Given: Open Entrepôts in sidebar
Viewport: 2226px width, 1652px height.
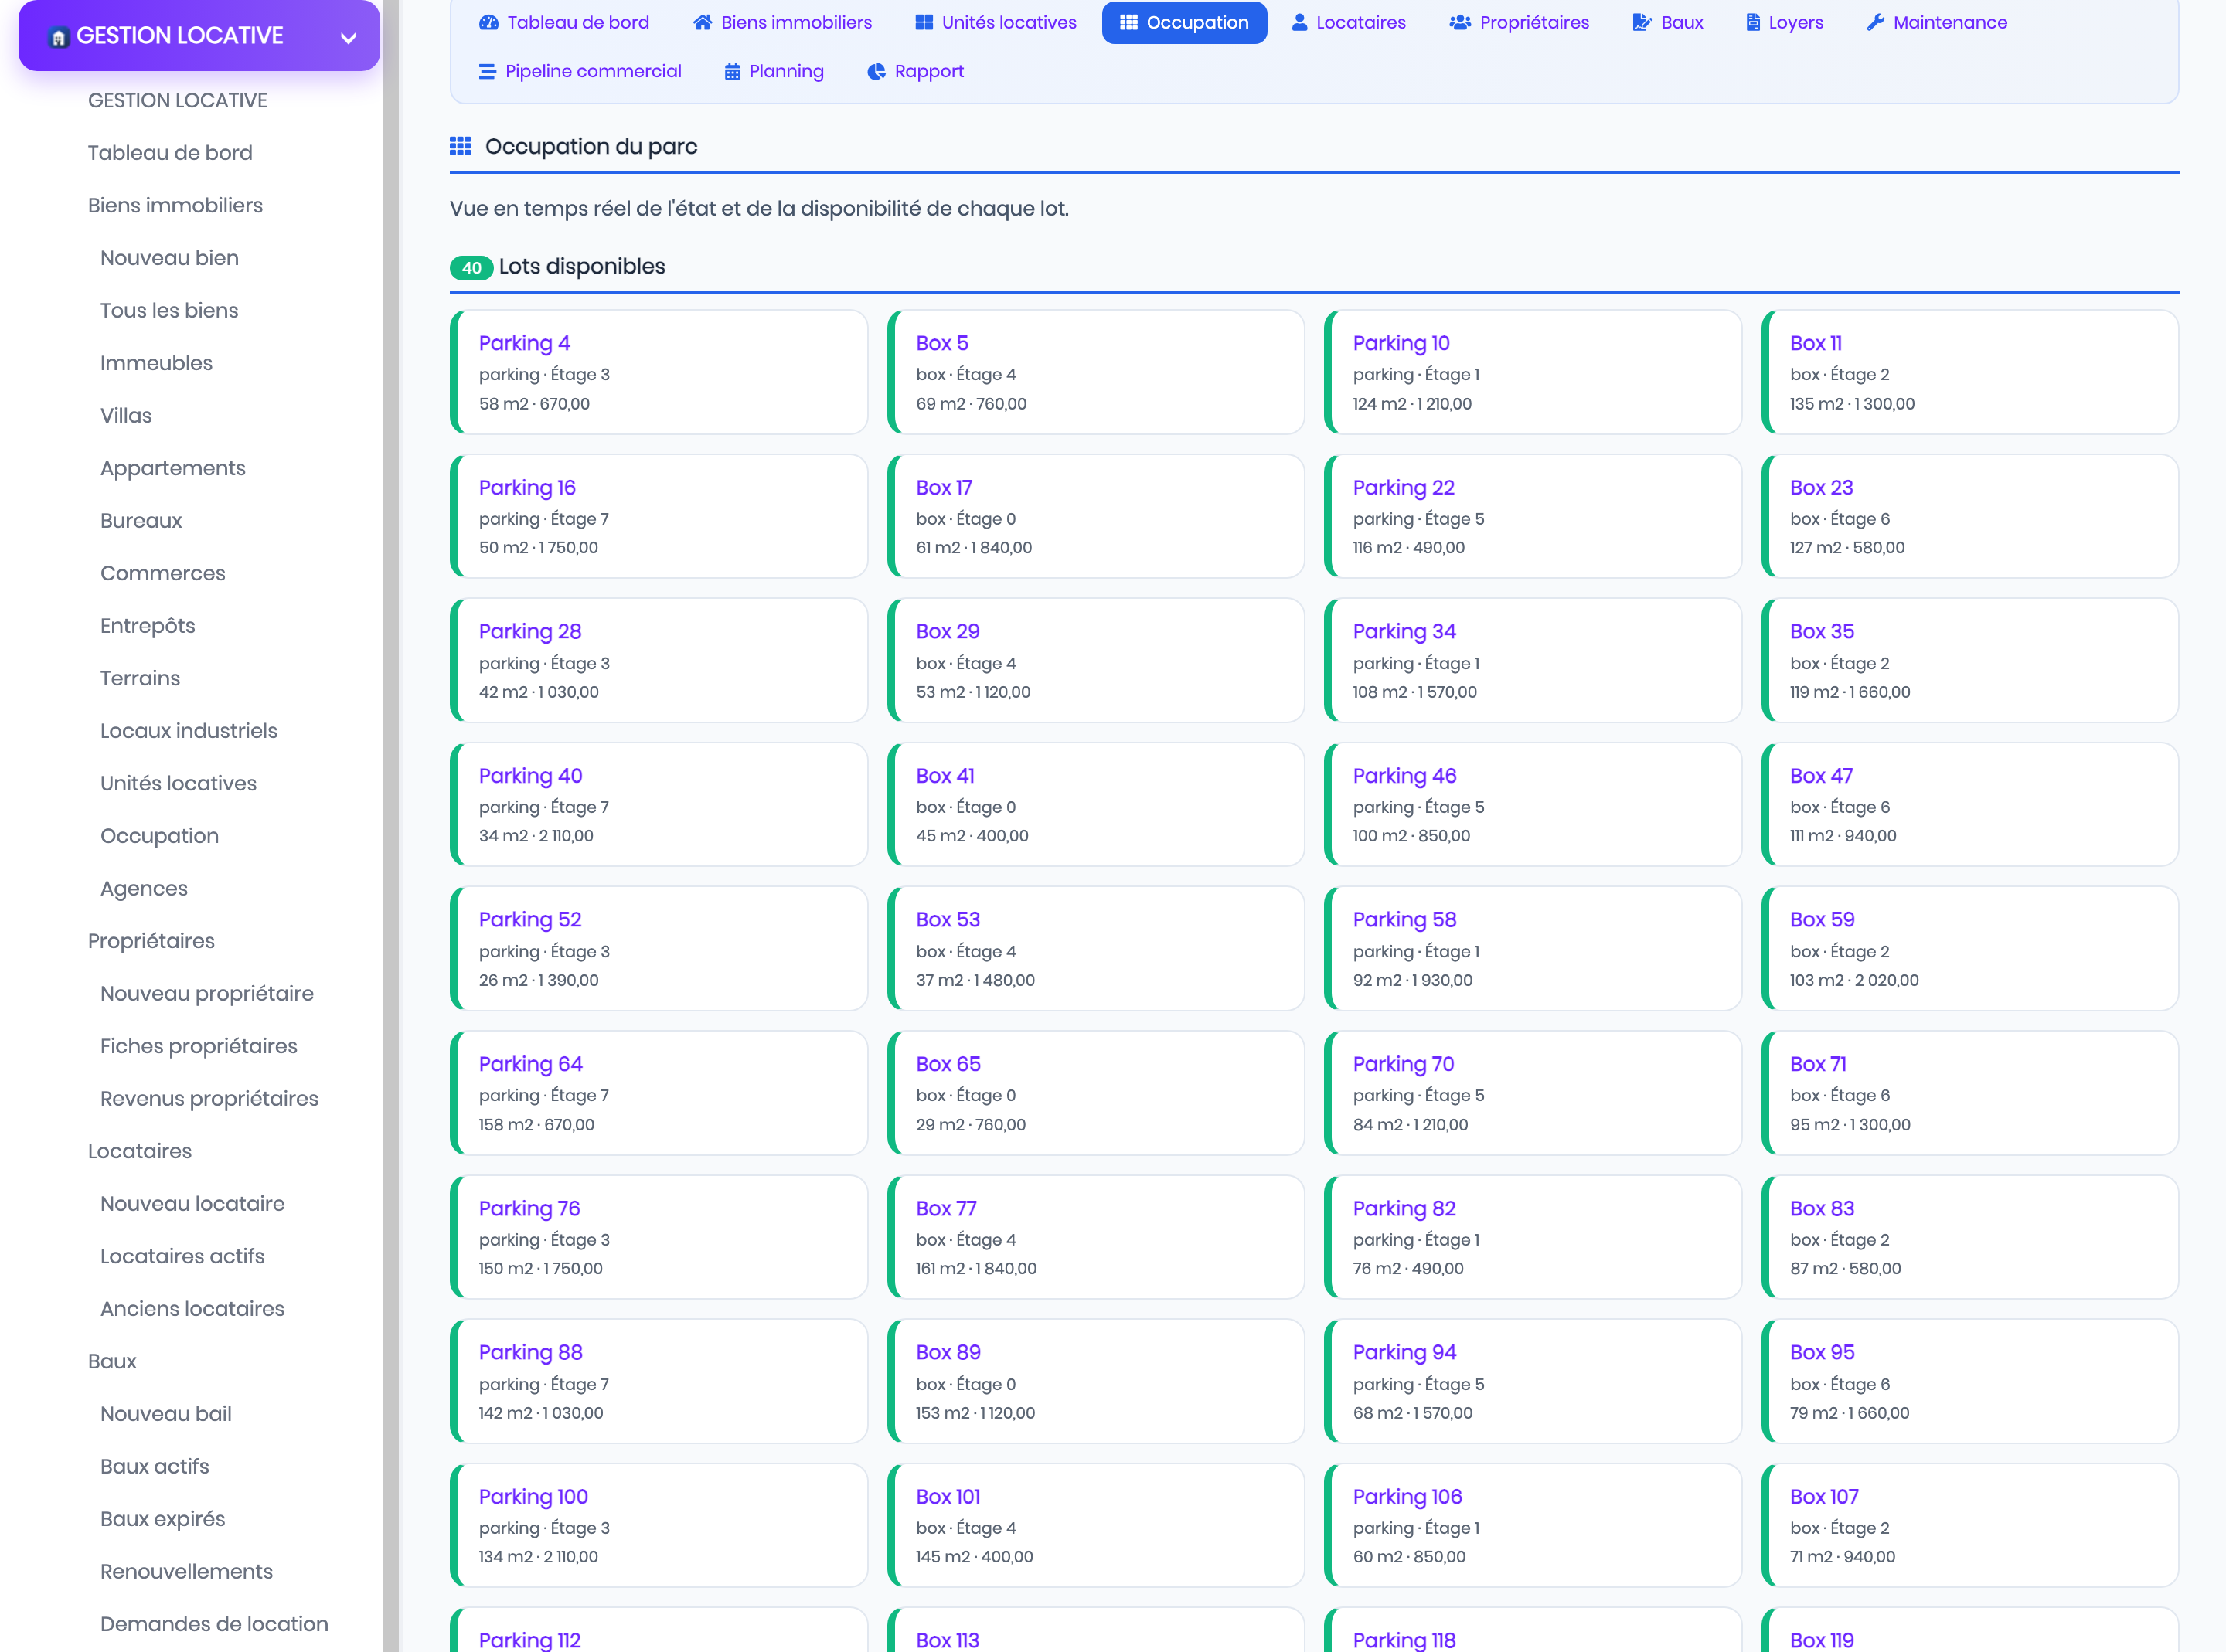Looking at the screenshot, I should coord(148,625).
